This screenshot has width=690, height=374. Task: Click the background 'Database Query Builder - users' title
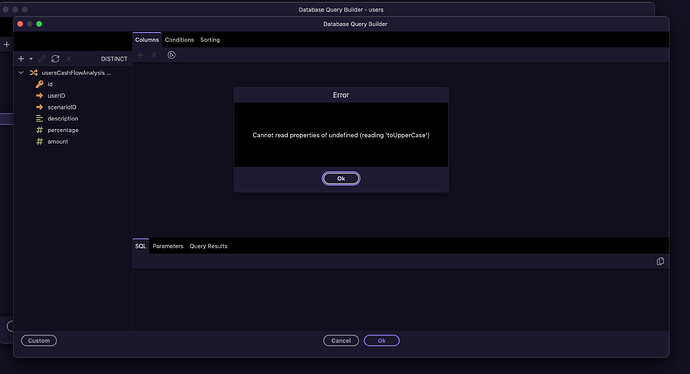341,9
